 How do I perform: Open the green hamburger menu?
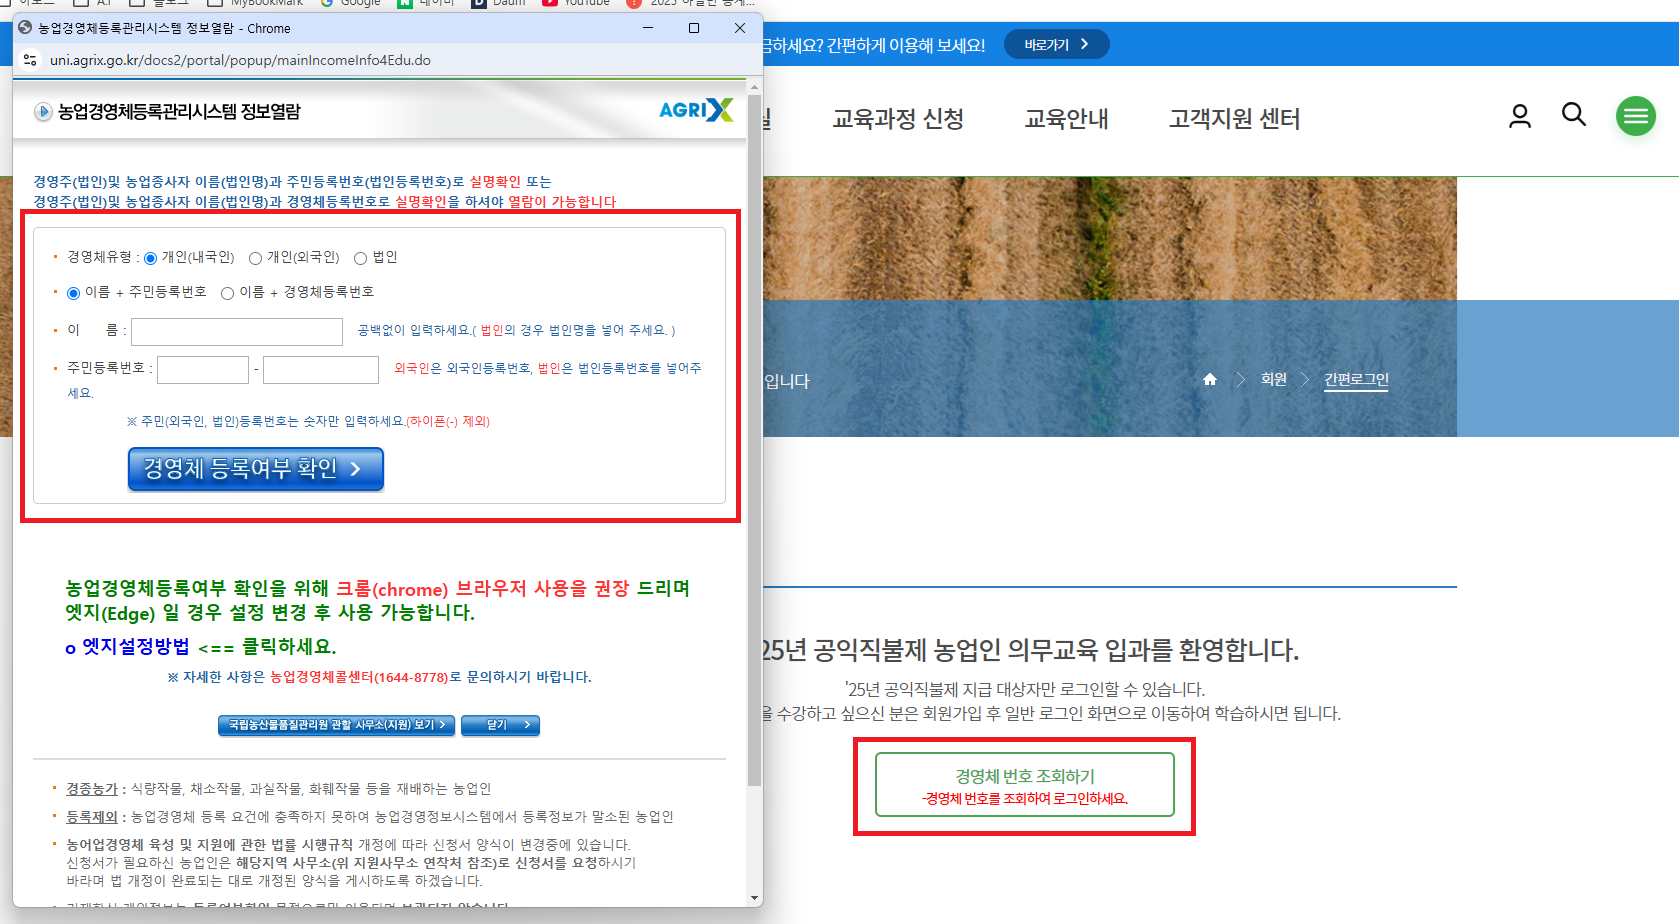click(1636, 115)
